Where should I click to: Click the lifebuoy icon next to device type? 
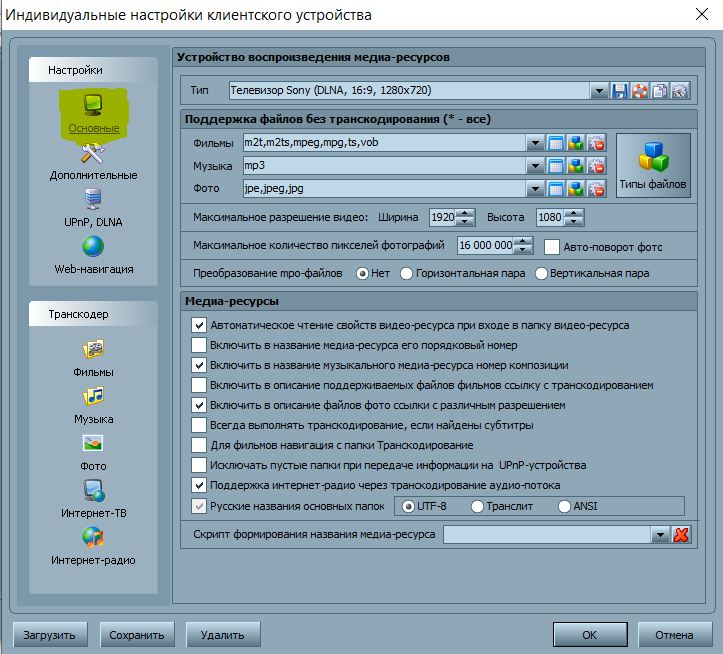tap(640, 91)
